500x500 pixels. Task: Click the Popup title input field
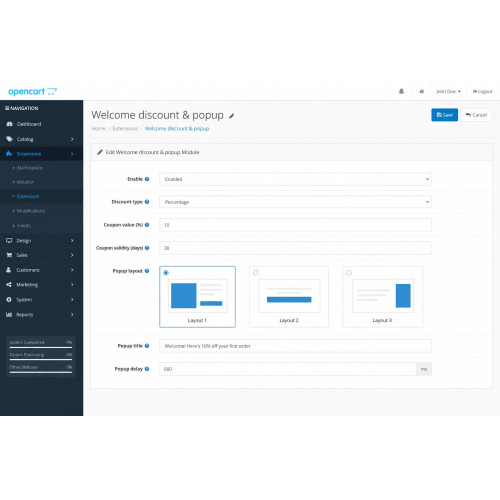point(295,346)
